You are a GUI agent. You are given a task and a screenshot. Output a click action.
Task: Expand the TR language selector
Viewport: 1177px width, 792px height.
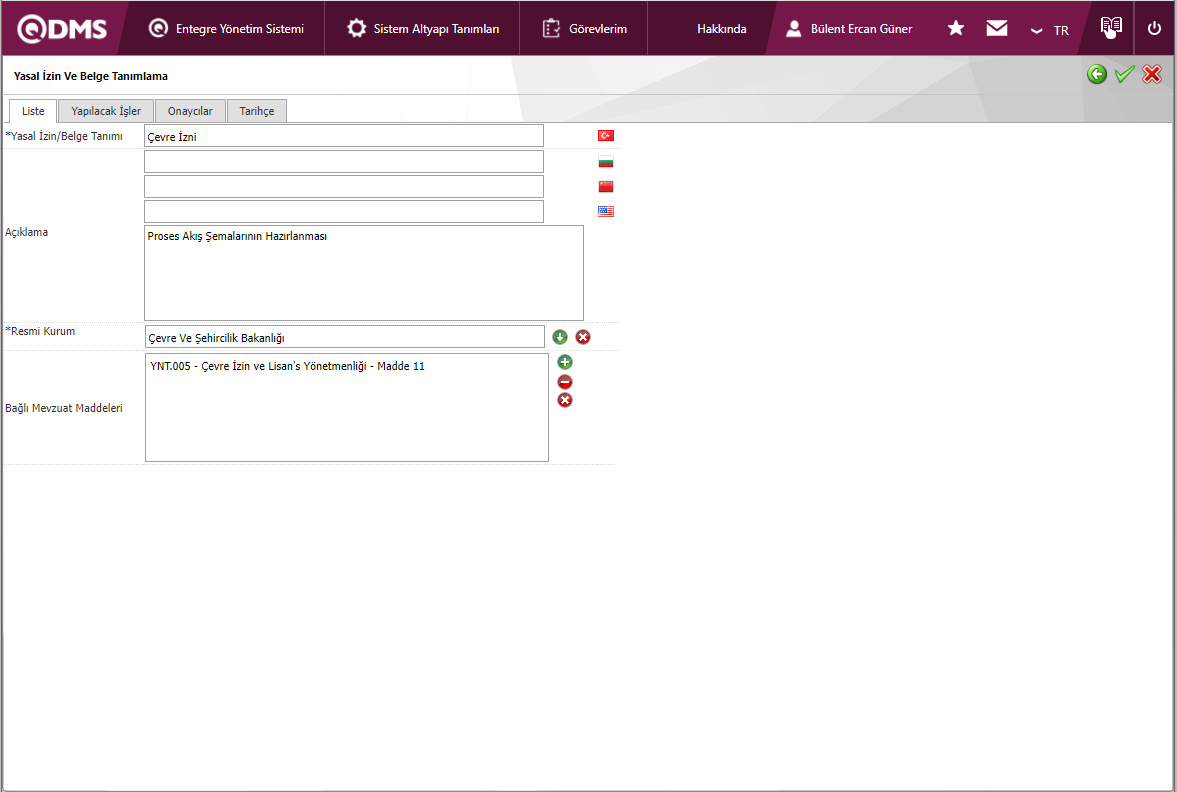click(x=1050, y=30)
